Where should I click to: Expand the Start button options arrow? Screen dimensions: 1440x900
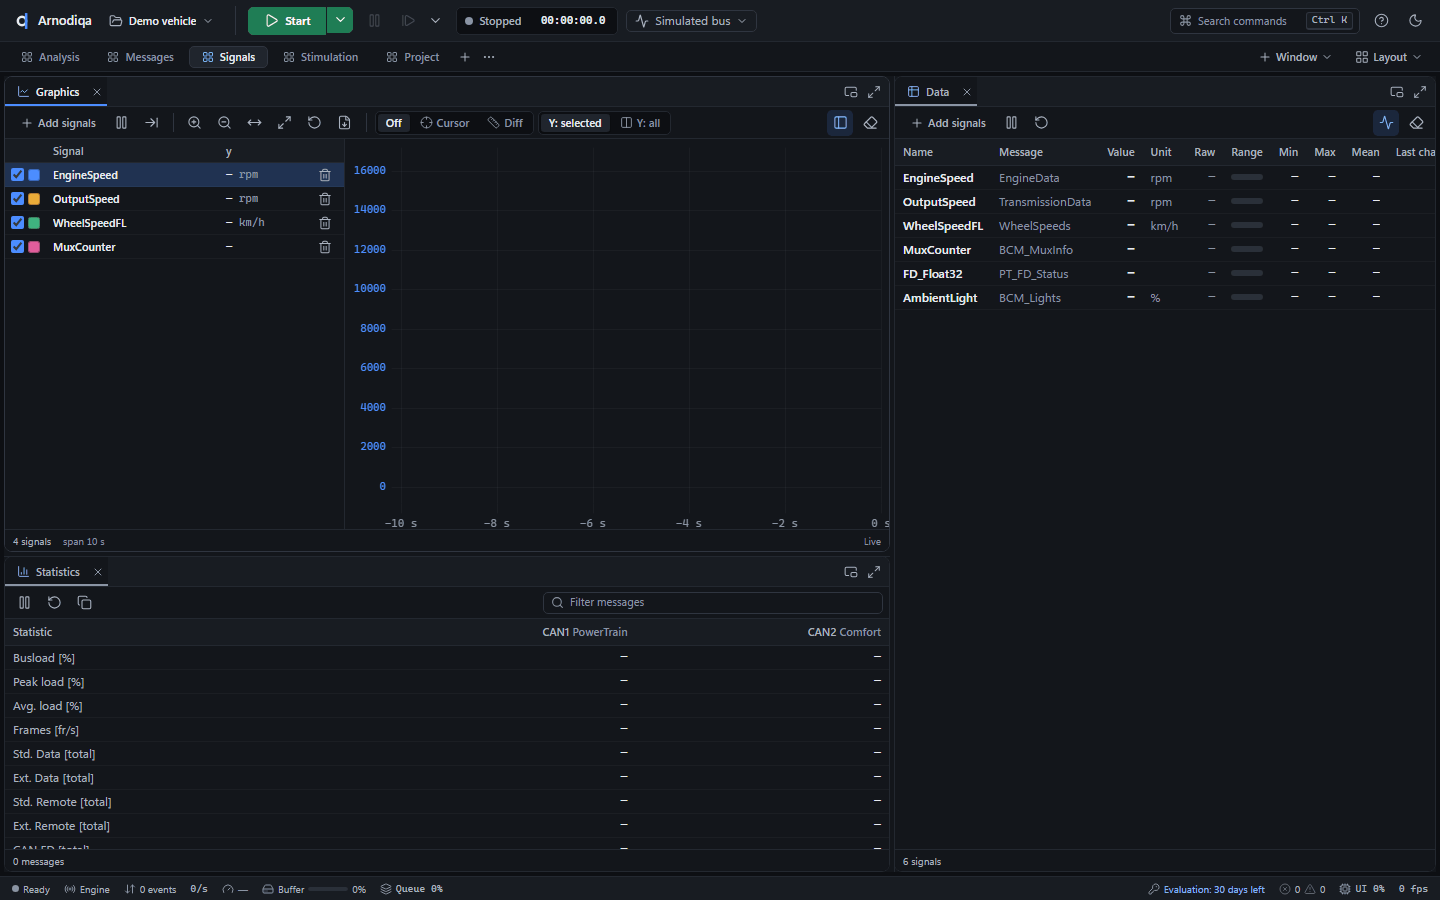point(340,21)
